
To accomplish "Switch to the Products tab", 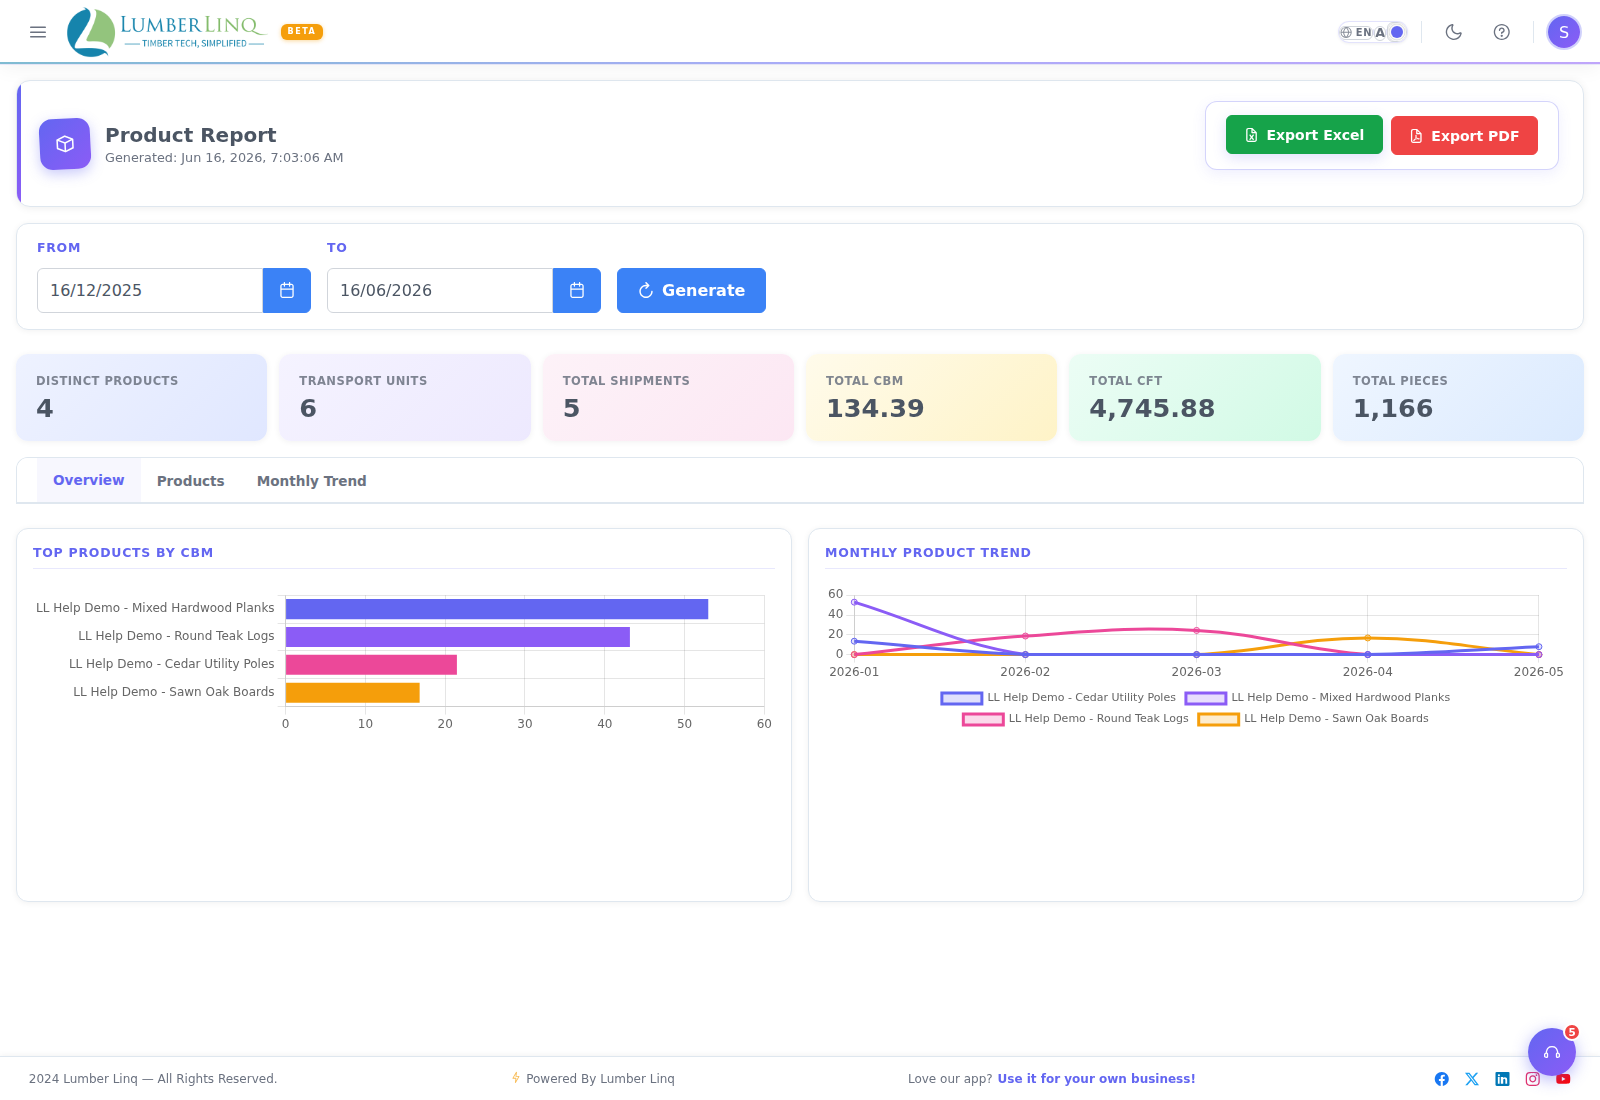I will pos(191,481).
